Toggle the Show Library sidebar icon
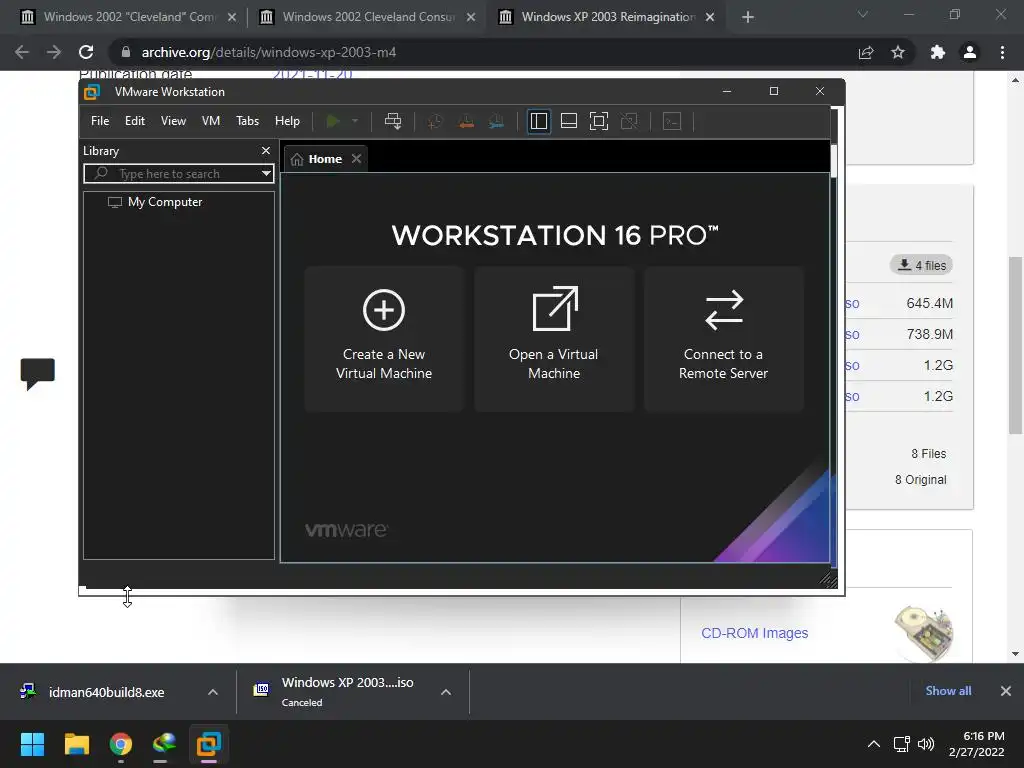Image resolution: width=1024 pixels, height=768 pixels. [539, 121]
